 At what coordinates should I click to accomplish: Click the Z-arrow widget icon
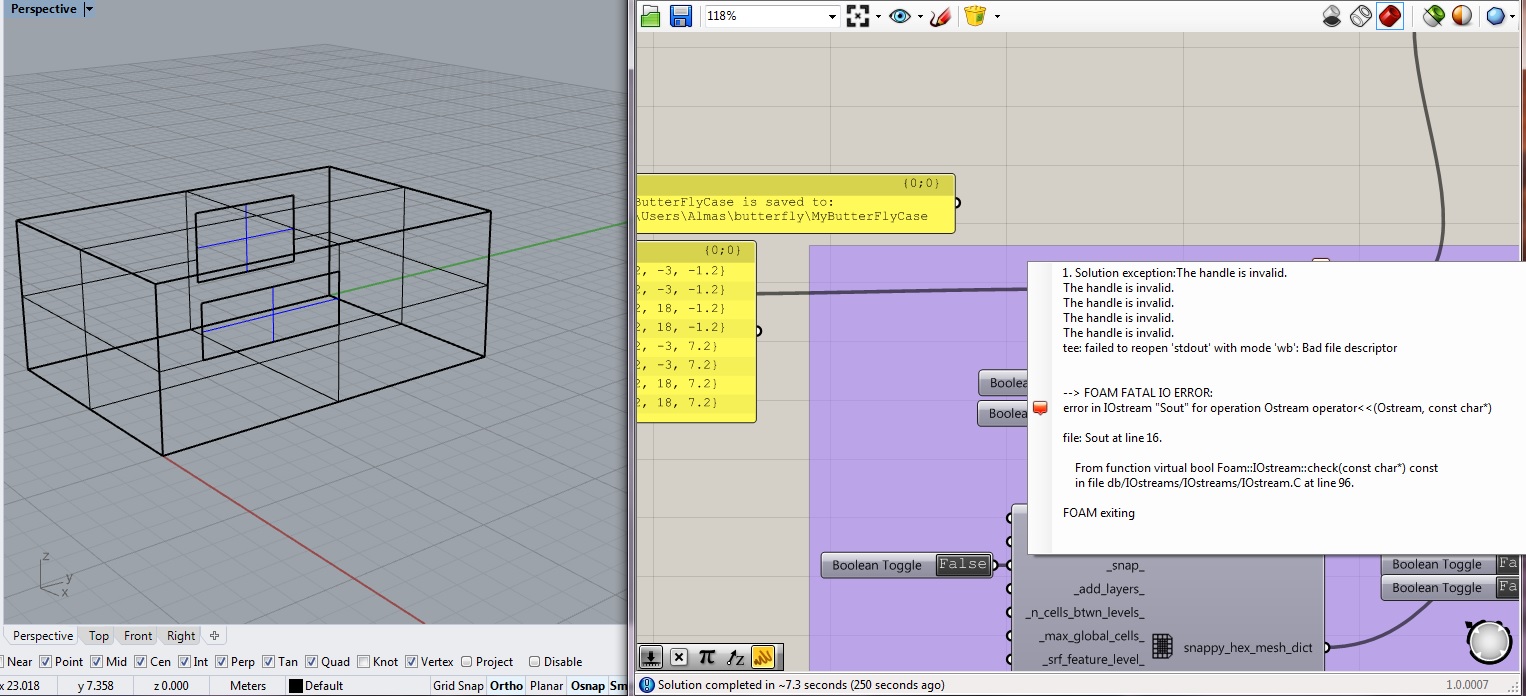pos(735,657)
